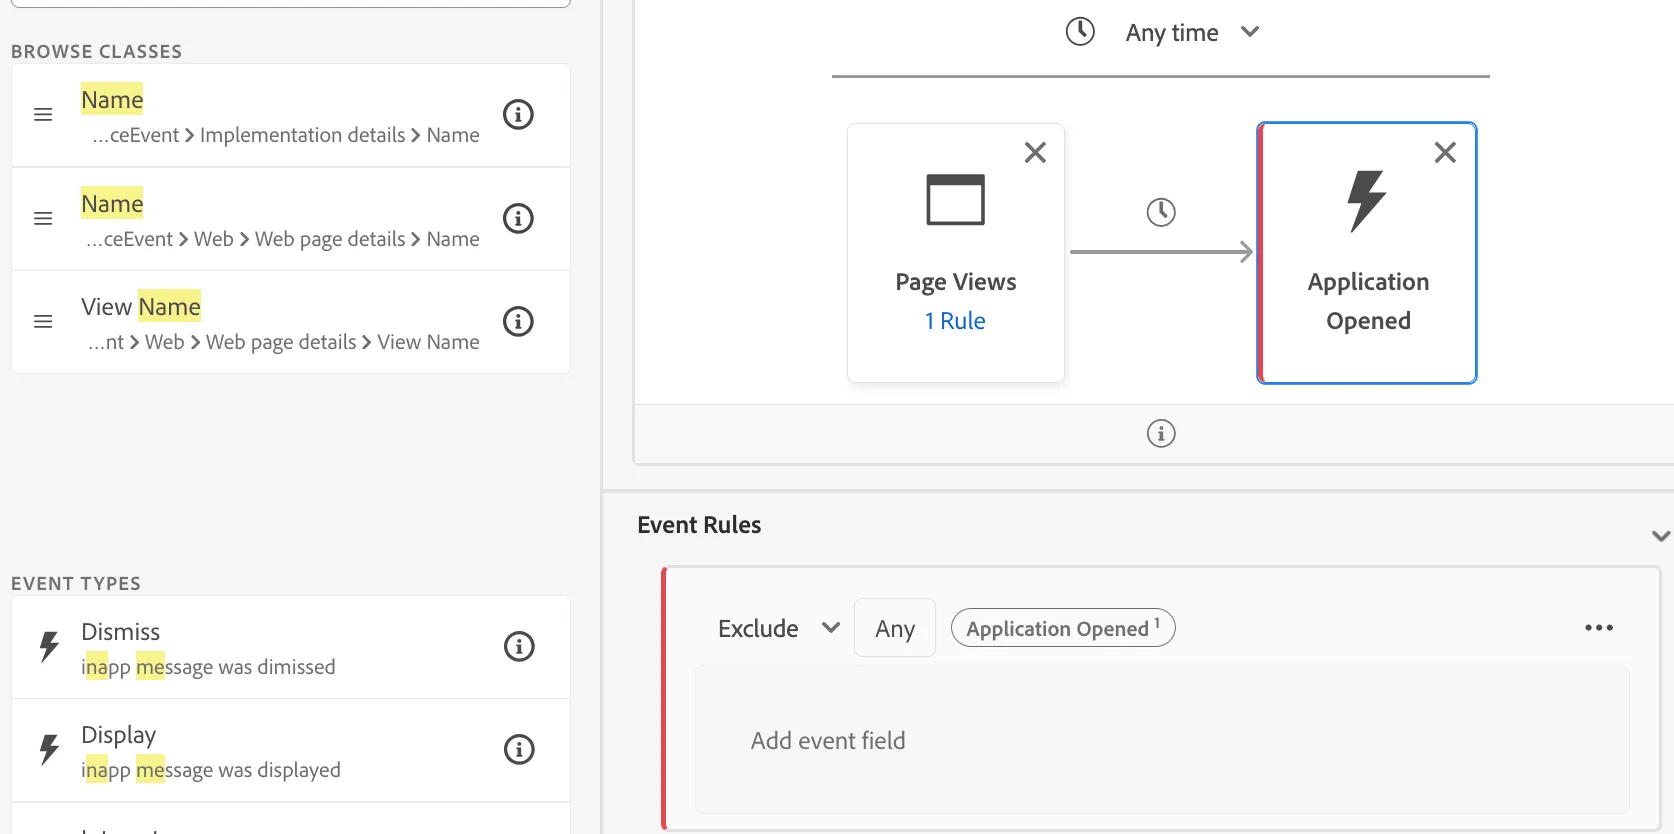
Task: Click the lightning icon on Application Opened card
Action: pos(1366,200)
